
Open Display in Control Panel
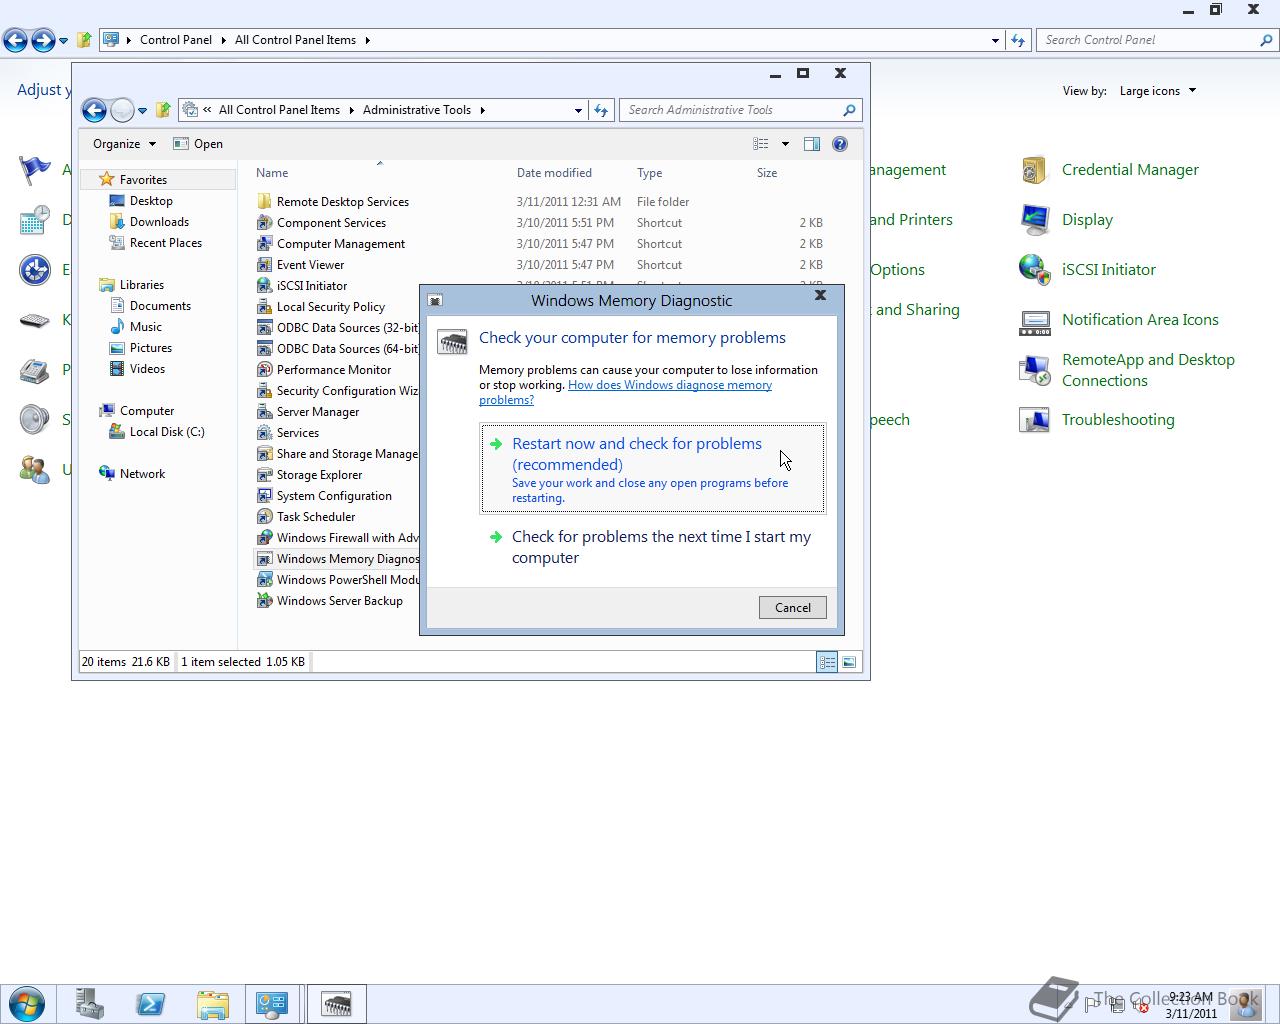(1087, 220)
